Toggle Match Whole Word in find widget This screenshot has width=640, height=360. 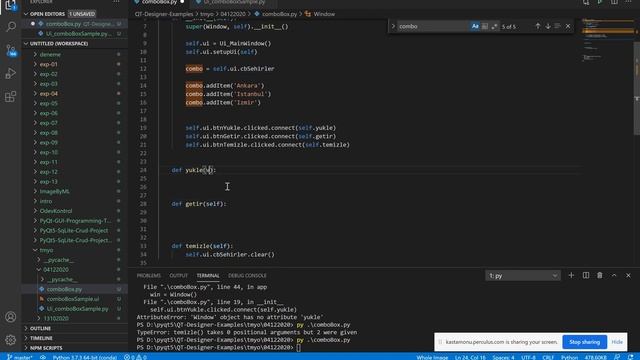[484, 26]
